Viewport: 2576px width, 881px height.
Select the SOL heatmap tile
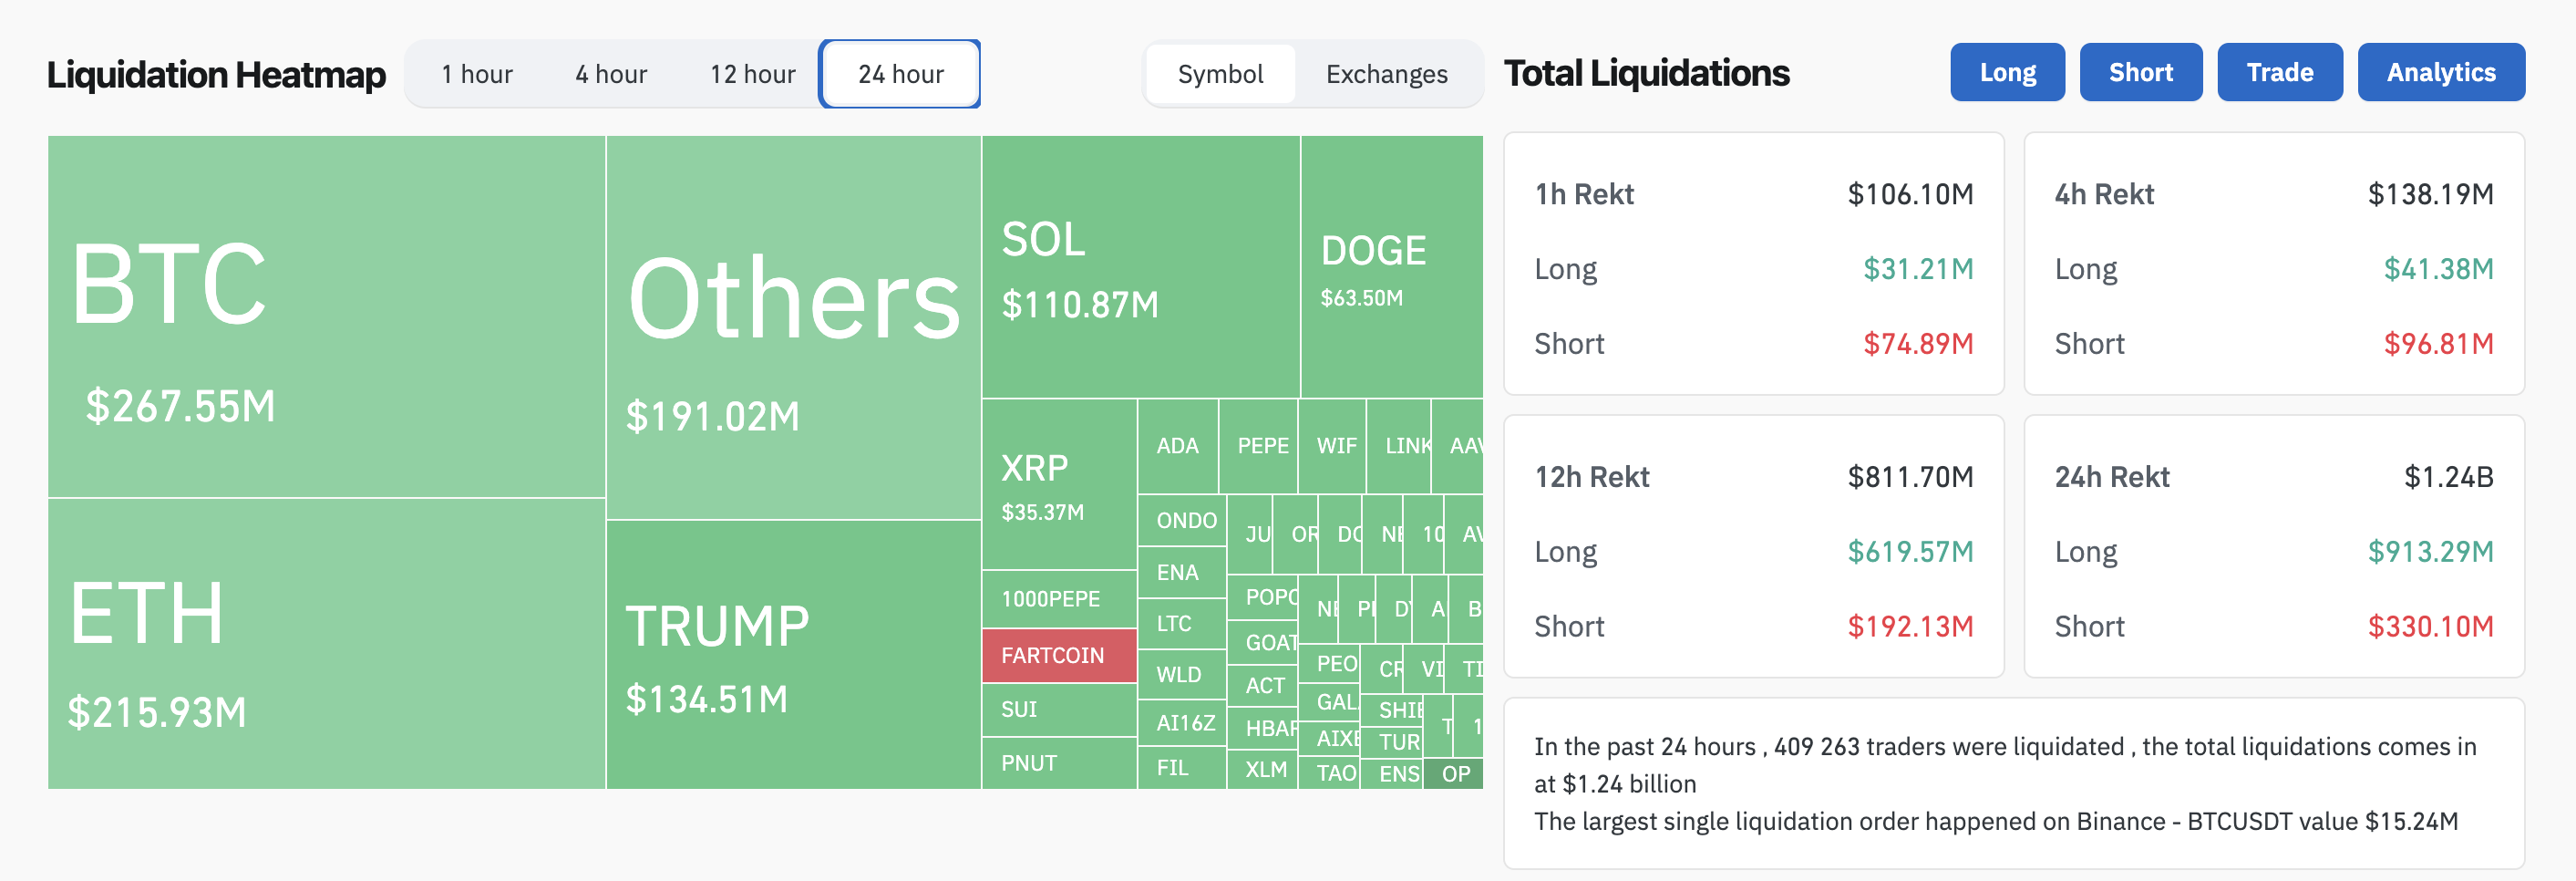point(1140,267)
